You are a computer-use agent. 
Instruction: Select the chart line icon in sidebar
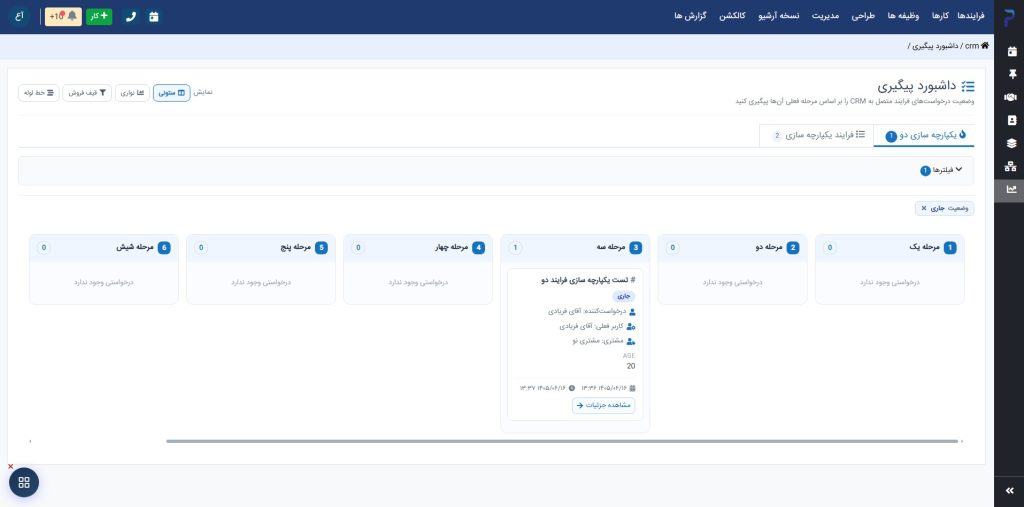(1011, 189)
